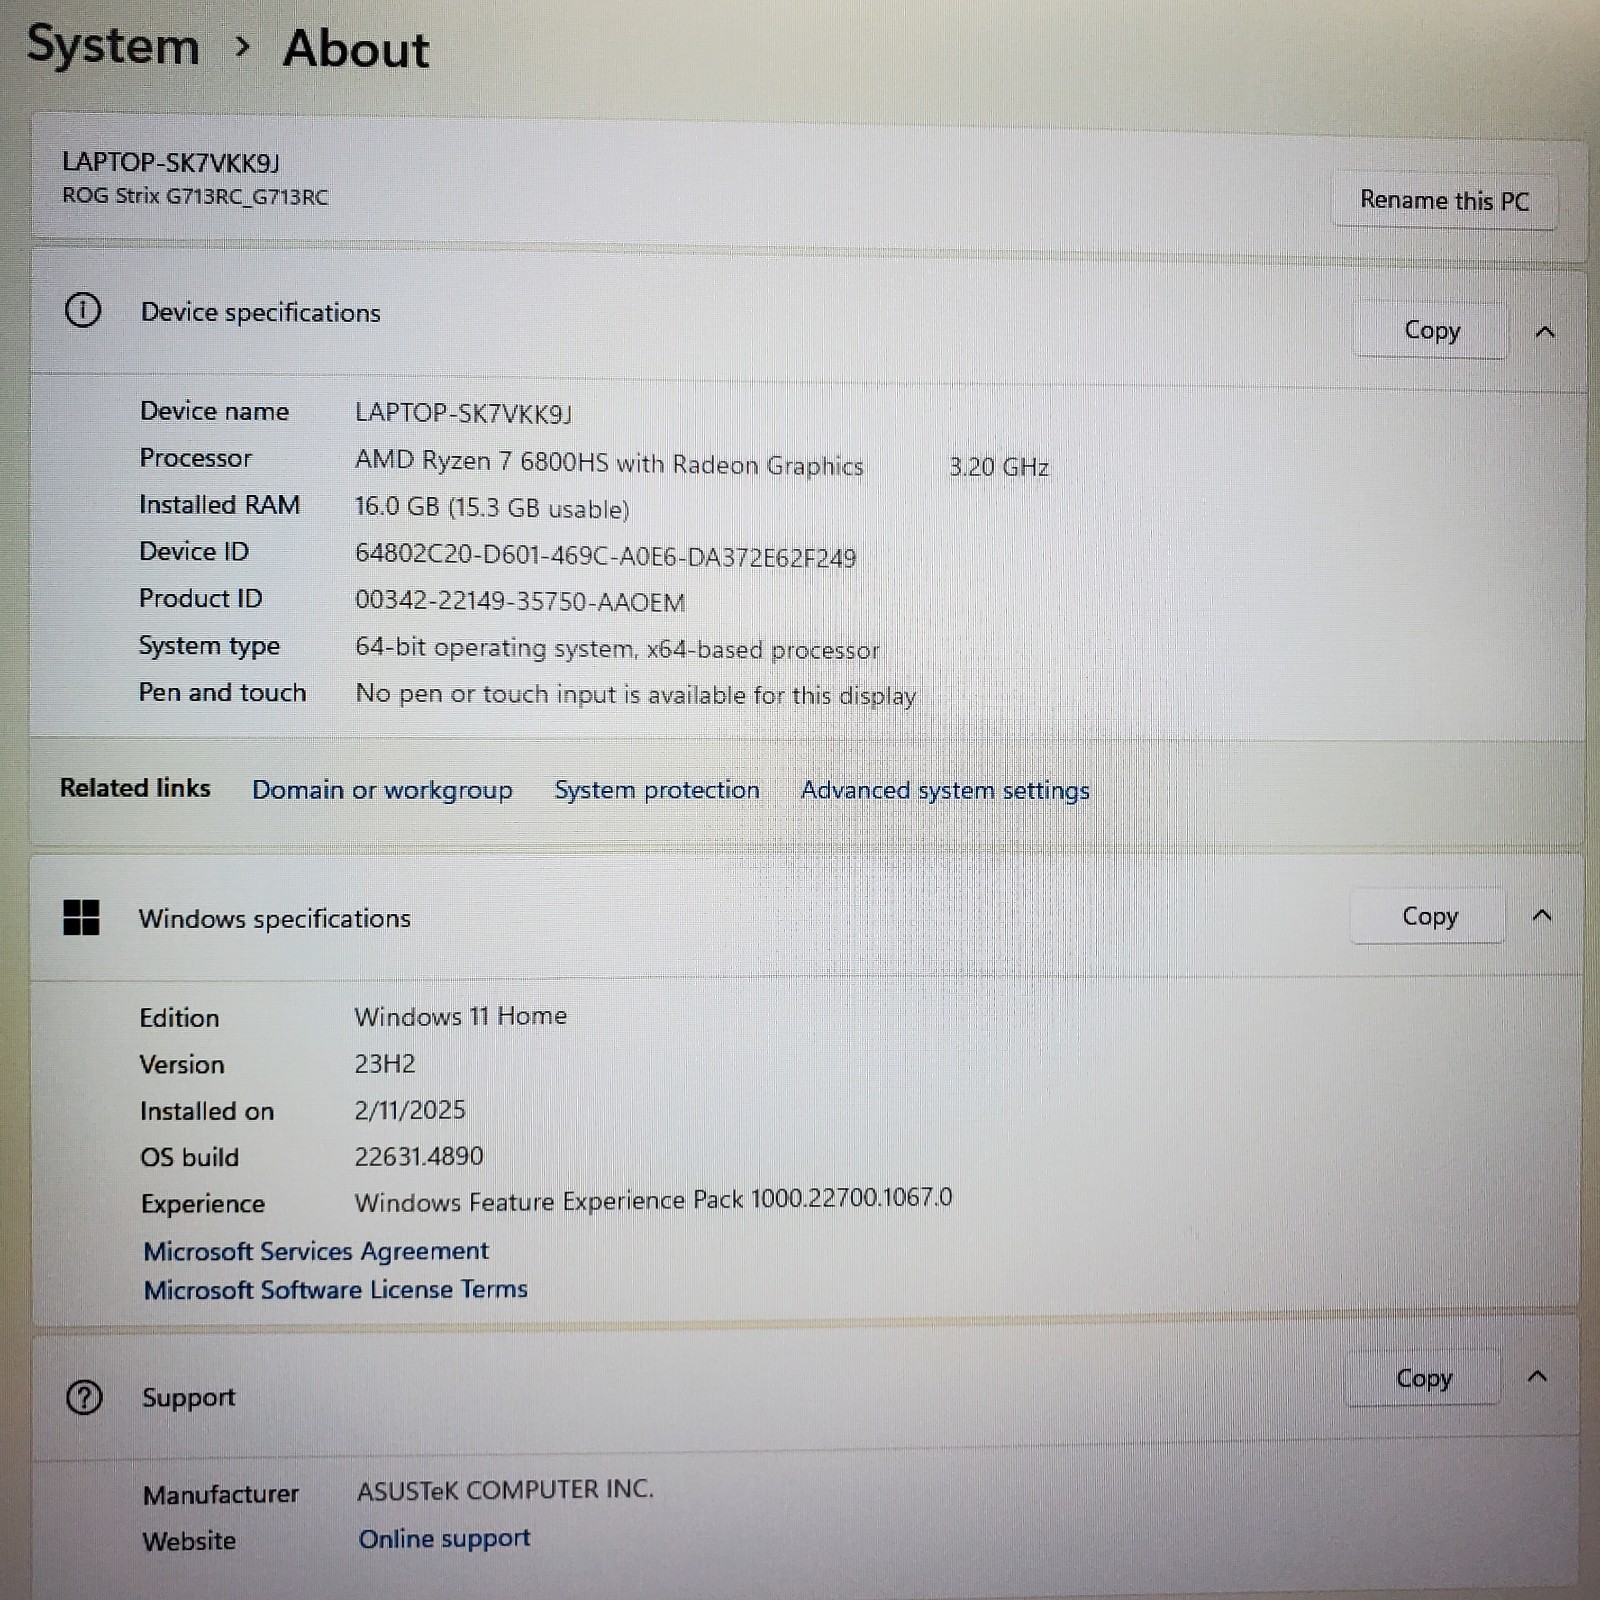The width and height of the screenshot is (1600, 1600).
Task: Select Edition value Windows 11 Home
Action: point(460,1016)
